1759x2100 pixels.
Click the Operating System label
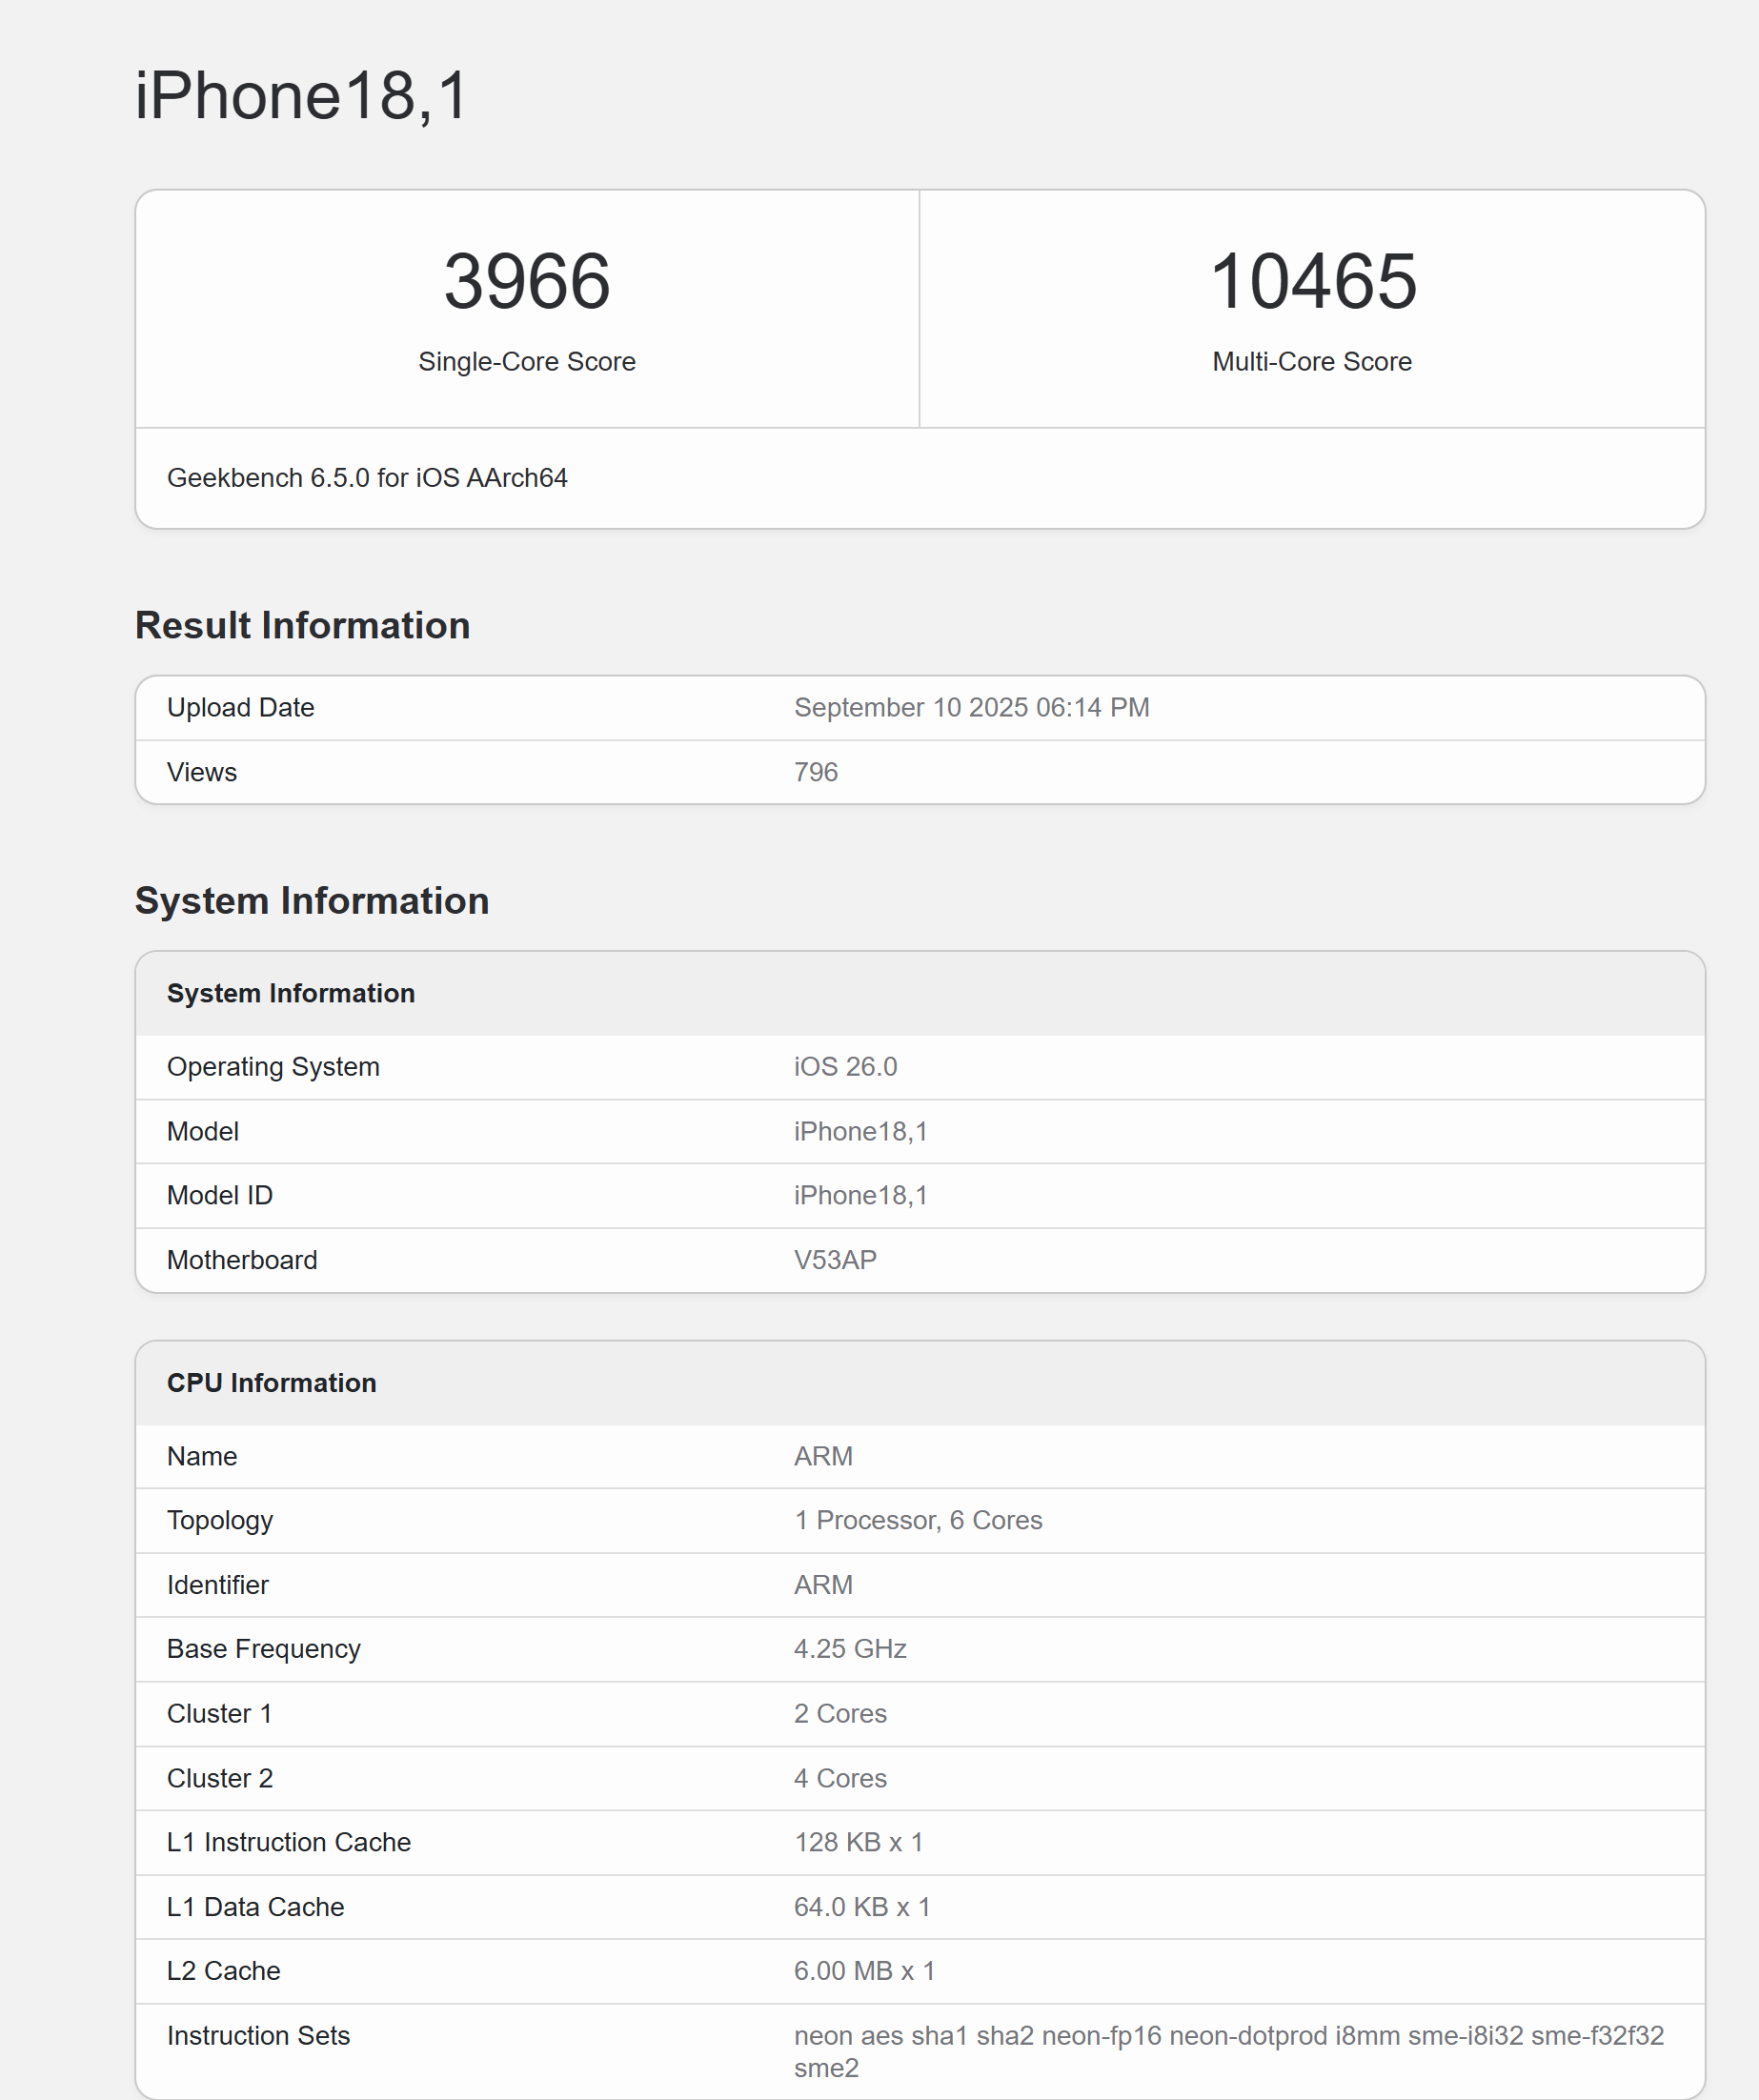point(273,1067)
